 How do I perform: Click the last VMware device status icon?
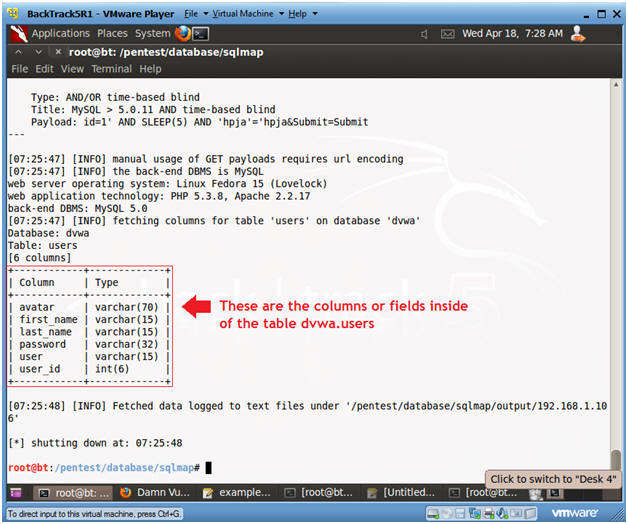coord(530,514)
